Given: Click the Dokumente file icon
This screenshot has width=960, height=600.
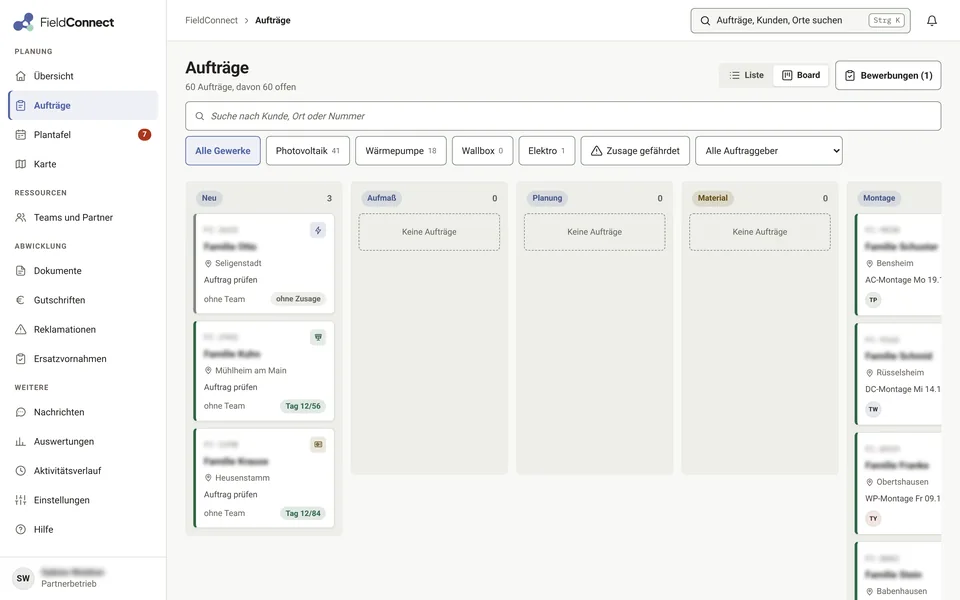Looking at the screenshot, I should tap(21, 271).
